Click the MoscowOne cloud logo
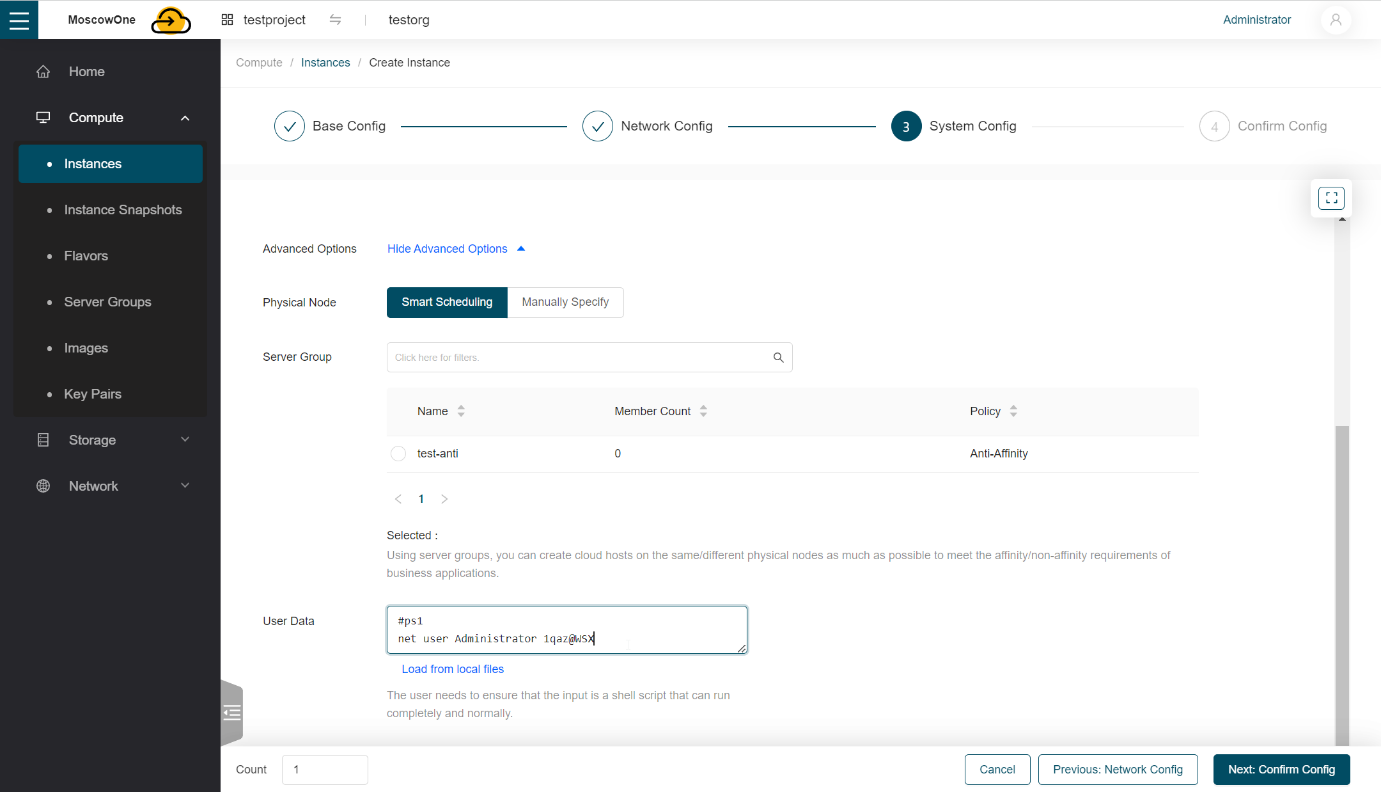This screenshot has height=792, width=1381. pos(171,20)
